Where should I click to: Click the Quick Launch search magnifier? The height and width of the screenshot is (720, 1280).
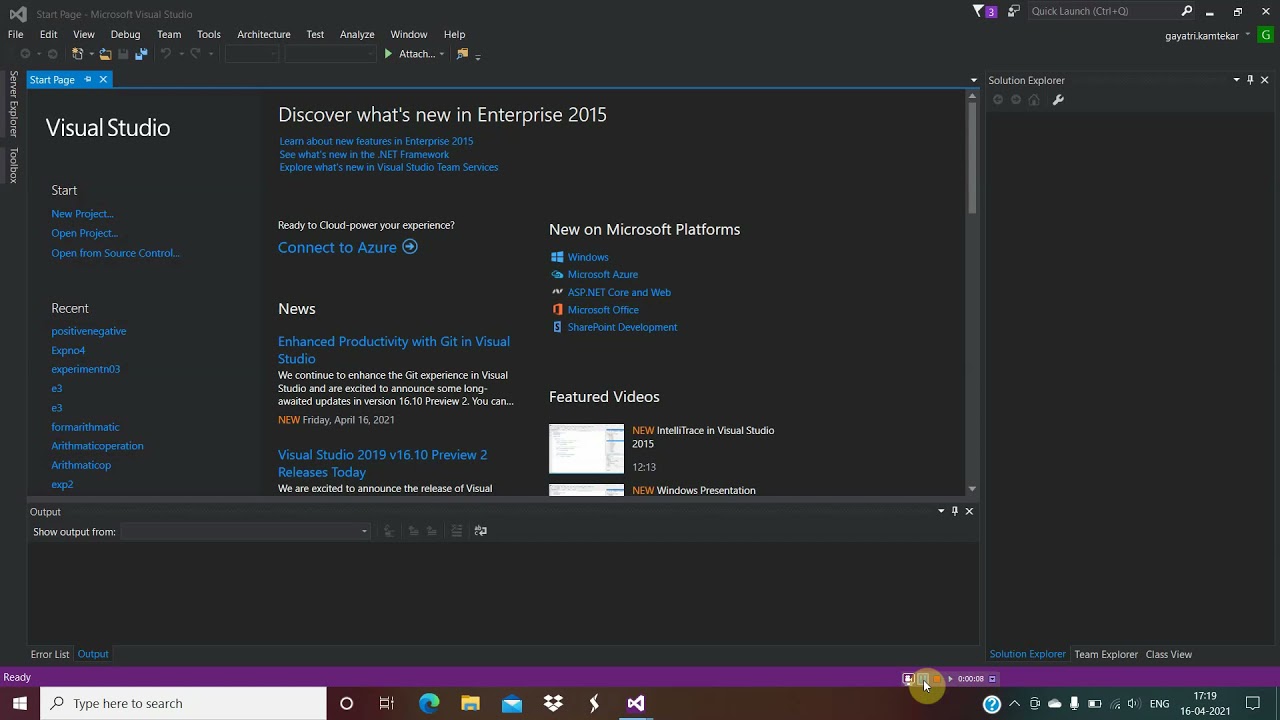[x=1187, y=11]
